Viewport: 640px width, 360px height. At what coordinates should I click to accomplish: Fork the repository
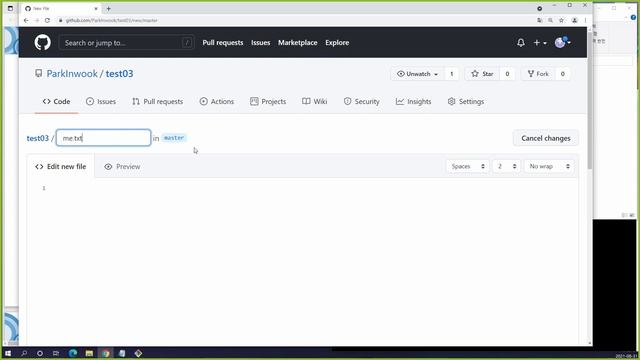538,74
